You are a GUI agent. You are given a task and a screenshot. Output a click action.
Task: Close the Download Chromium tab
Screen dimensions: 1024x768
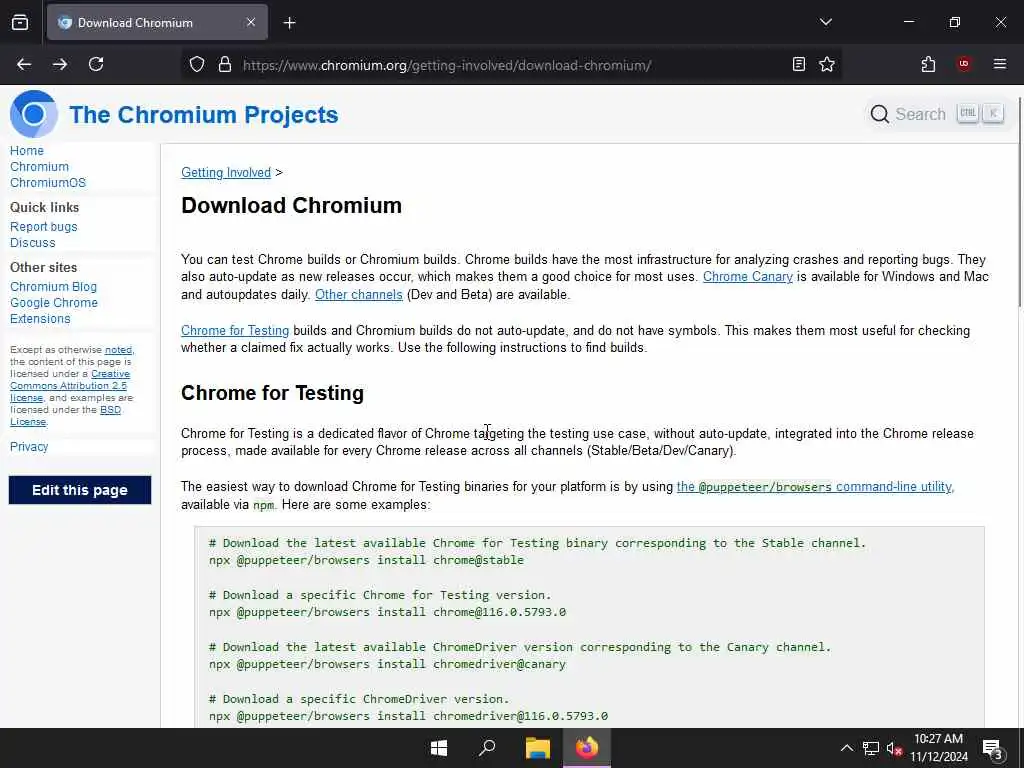click(251, 22)
